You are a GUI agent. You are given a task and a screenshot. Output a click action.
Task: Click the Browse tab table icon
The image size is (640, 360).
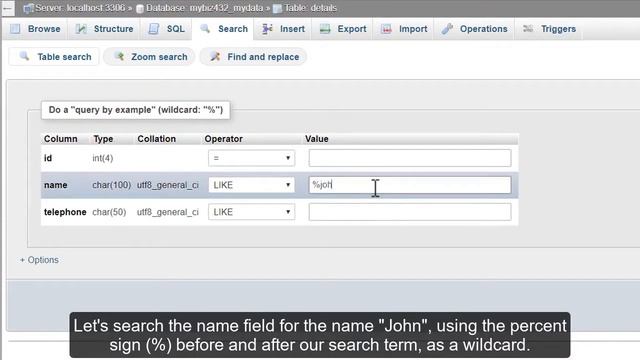click(x=15, y=29)
